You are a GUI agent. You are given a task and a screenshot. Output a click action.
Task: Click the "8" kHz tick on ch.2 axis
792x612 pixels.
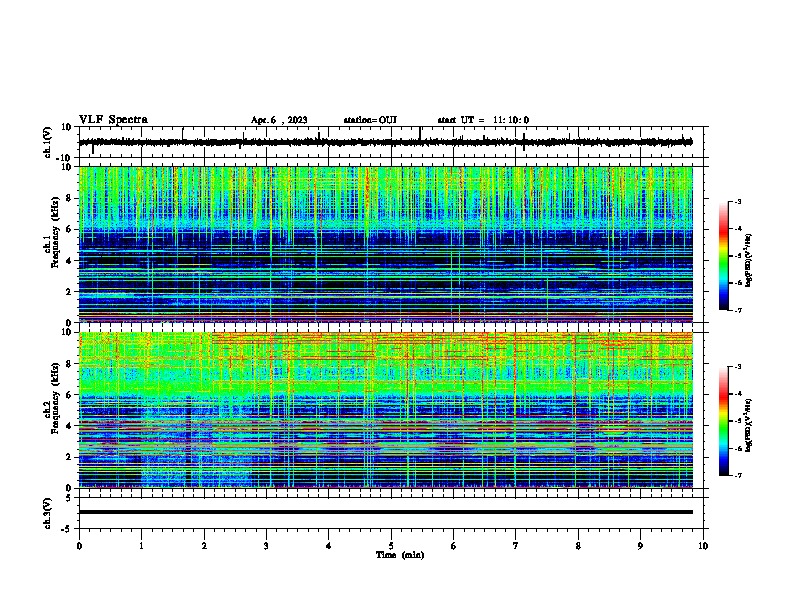pos(69,363)
